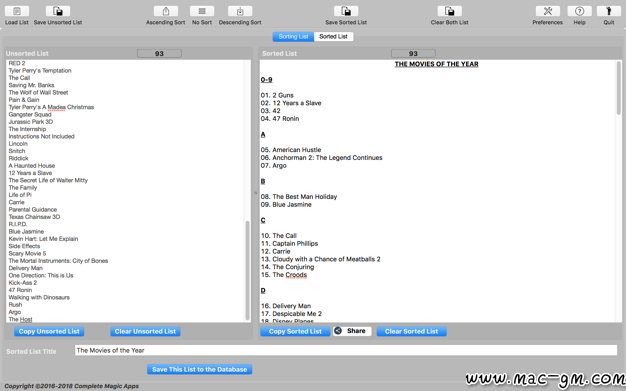626x391 pixels.
Task: Select 'Saving Mr. Banks' in unsorted list
Action: point(31,85)
